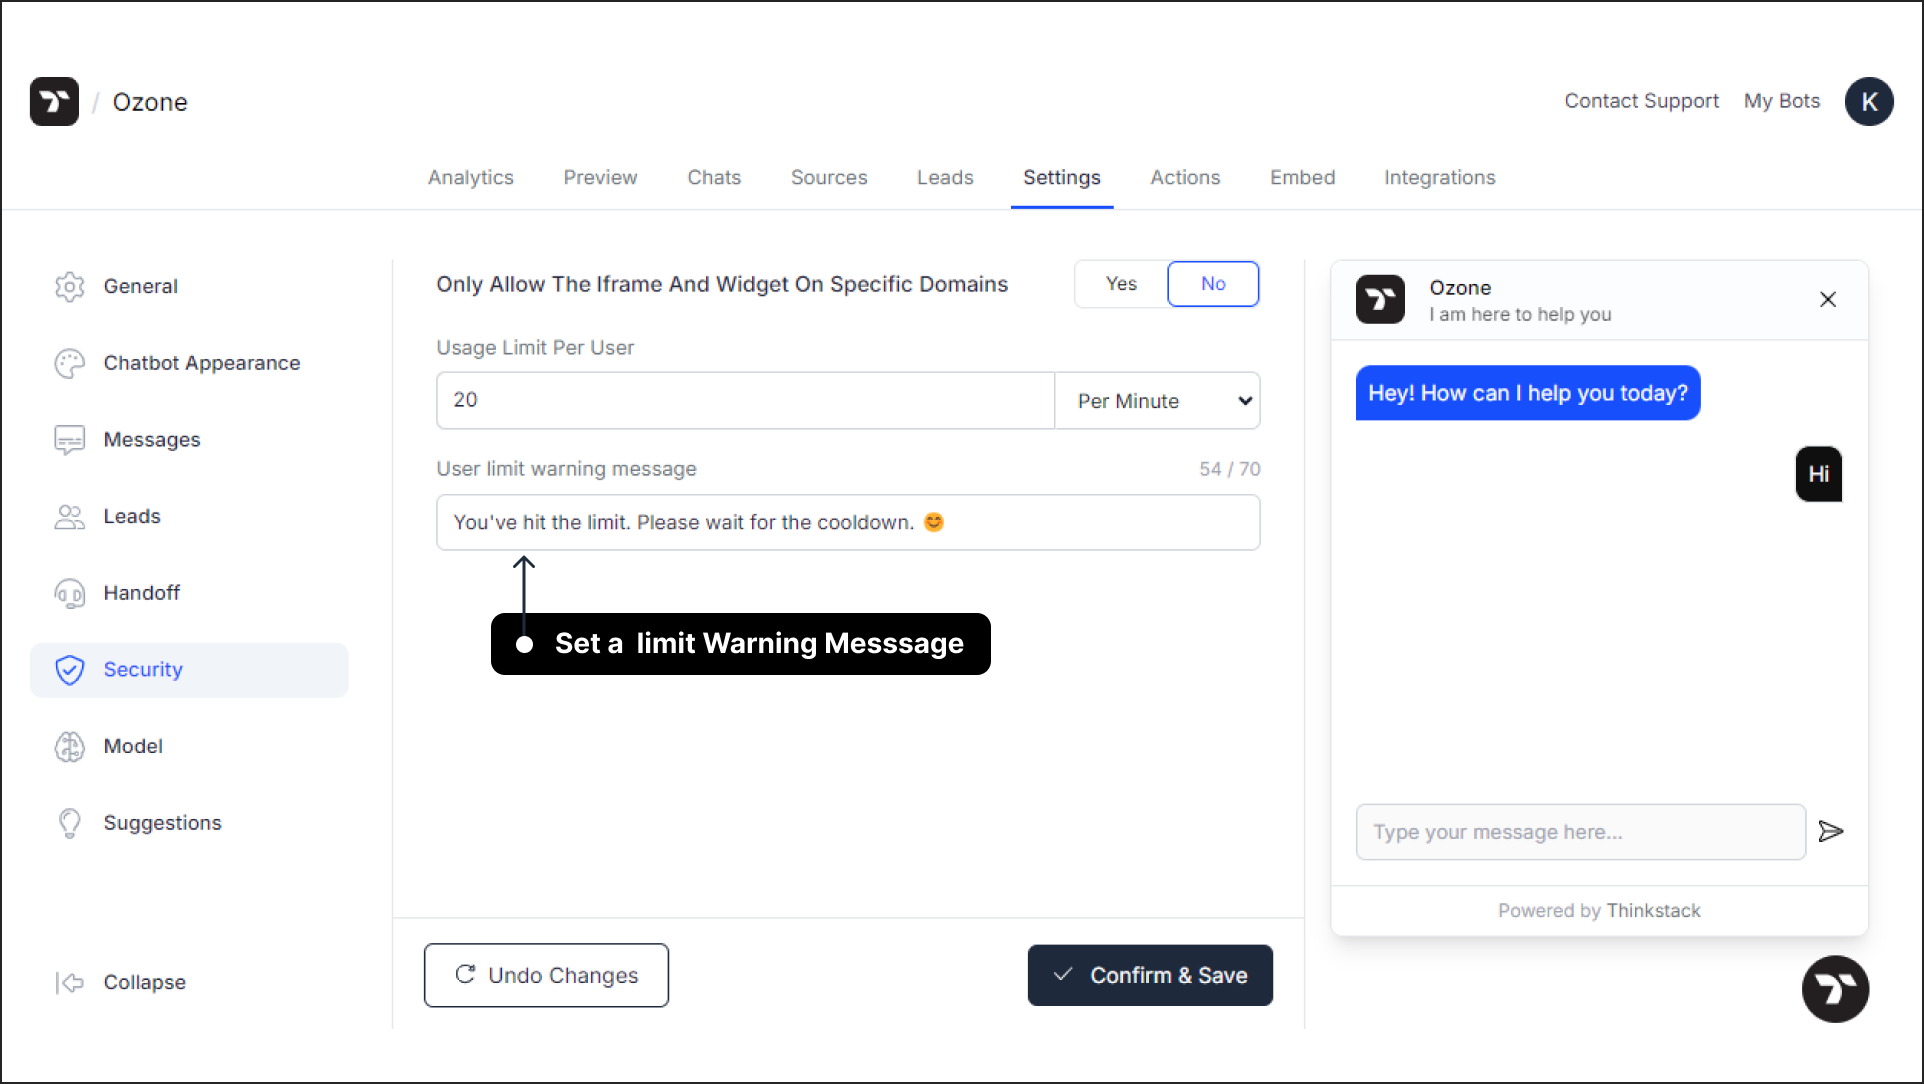Click the user limit warning message field

[848, 522]
